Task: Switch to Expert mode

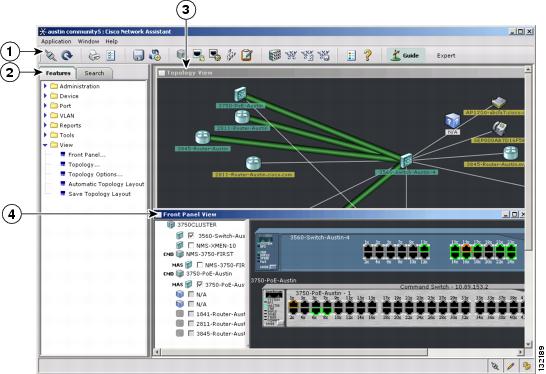Action: point(446,55)
